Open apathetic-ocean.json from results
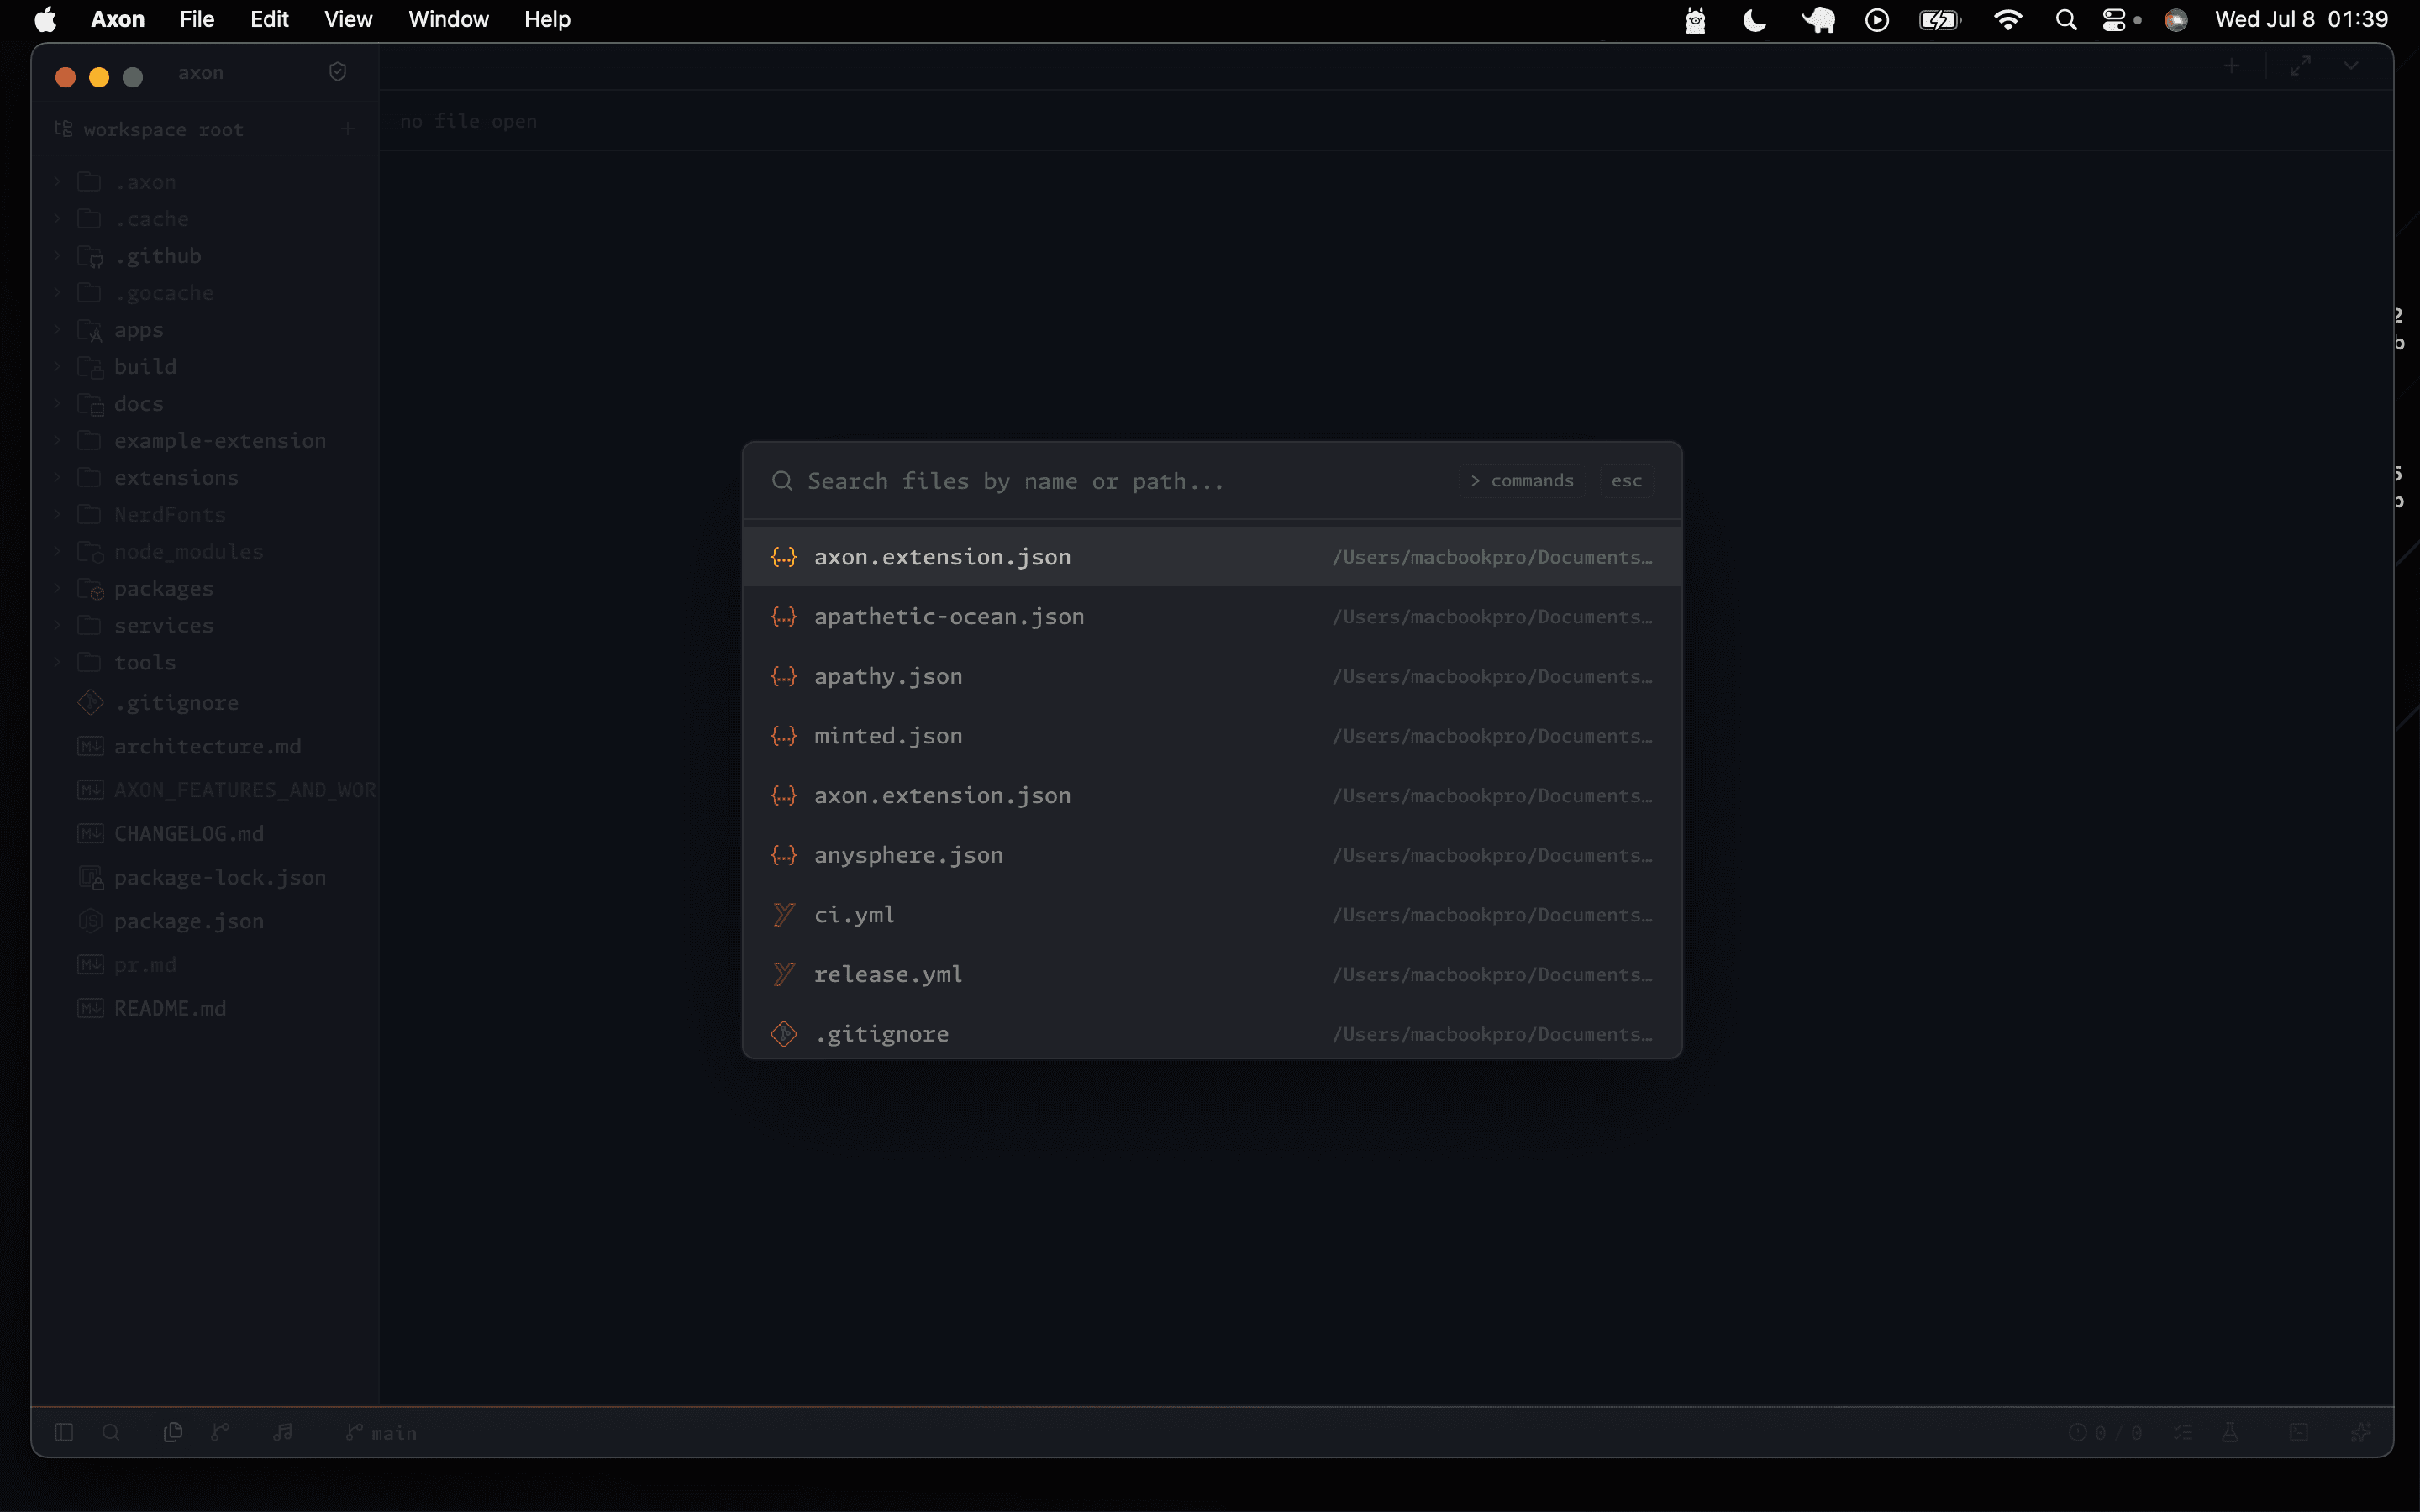The image size is (2420, 1512). (x=1212, y=617)
